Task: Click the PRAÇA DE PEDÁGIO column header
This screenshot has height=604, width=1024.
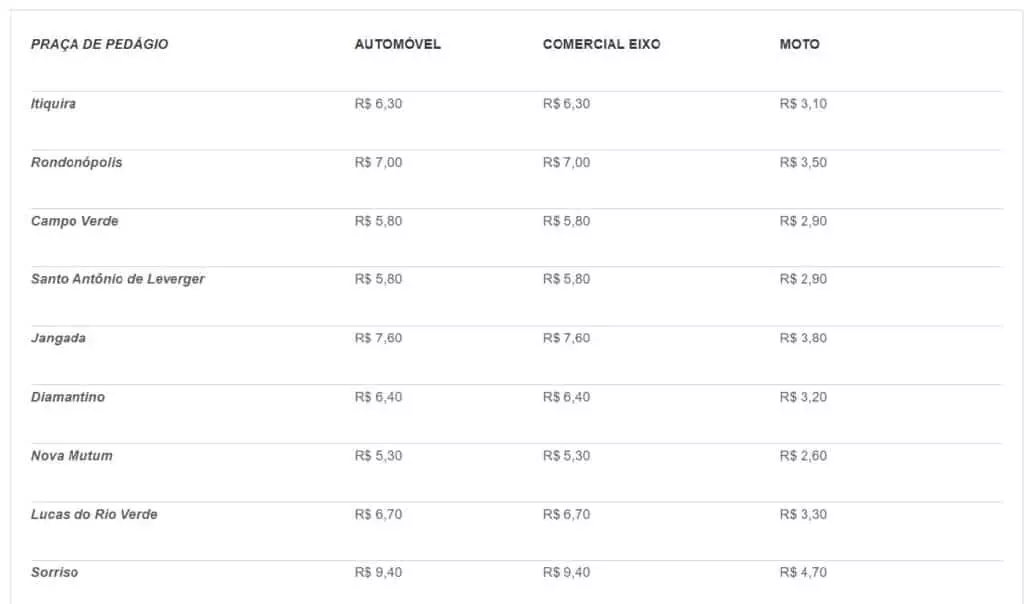Action: [99, 44]
